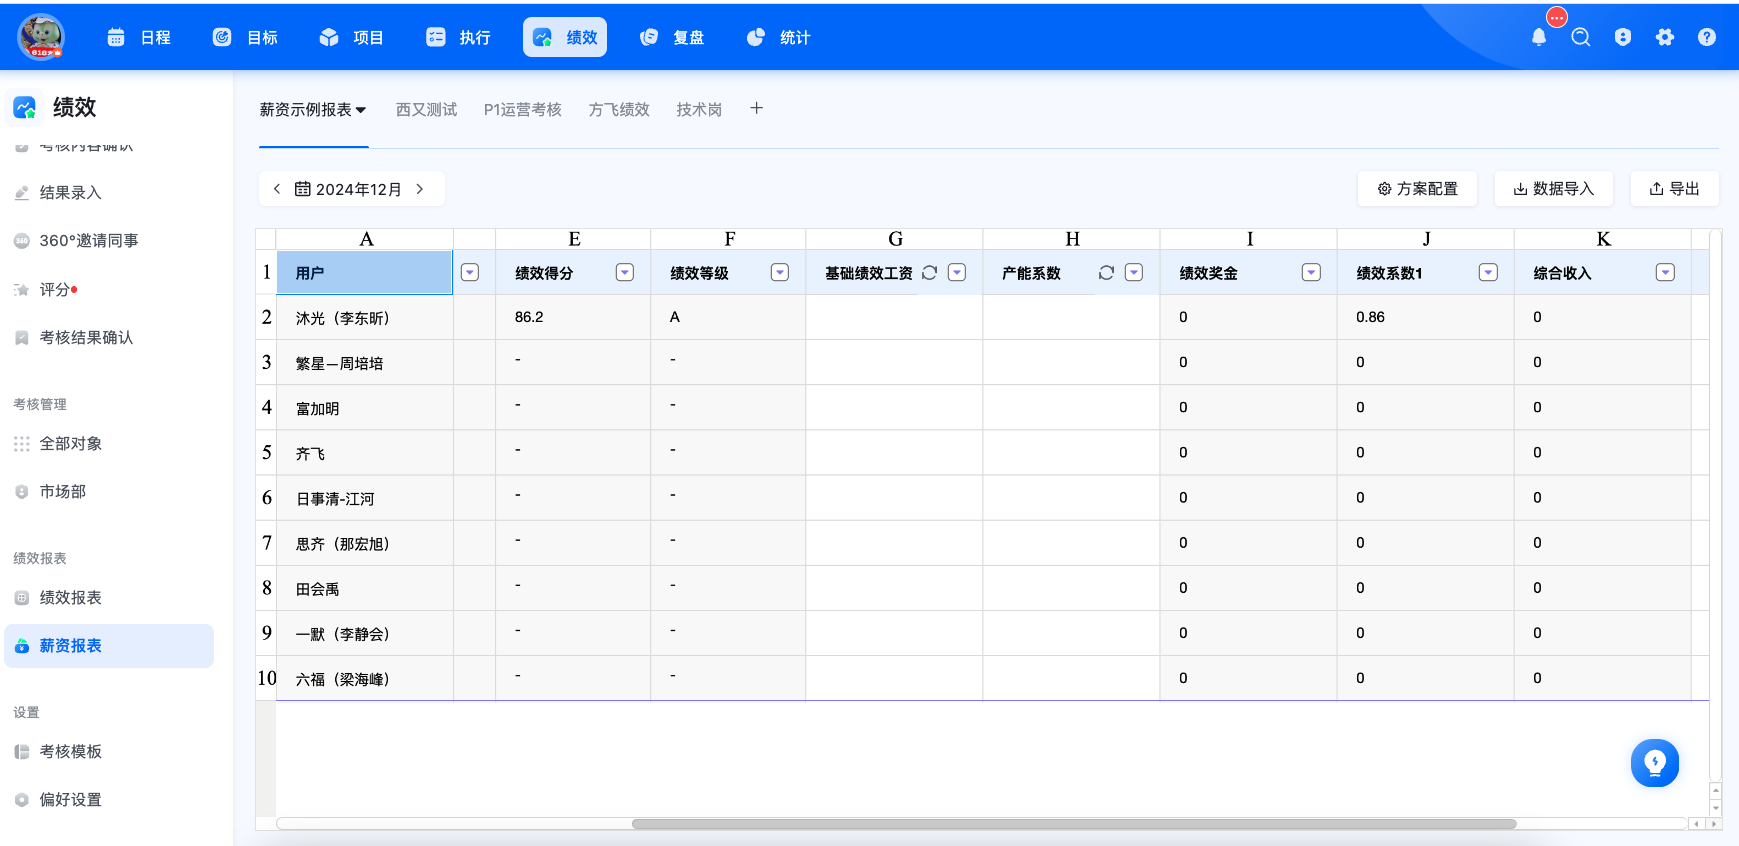Click the 方案配置 button

pyautogui.click(x=1417, y=189)
